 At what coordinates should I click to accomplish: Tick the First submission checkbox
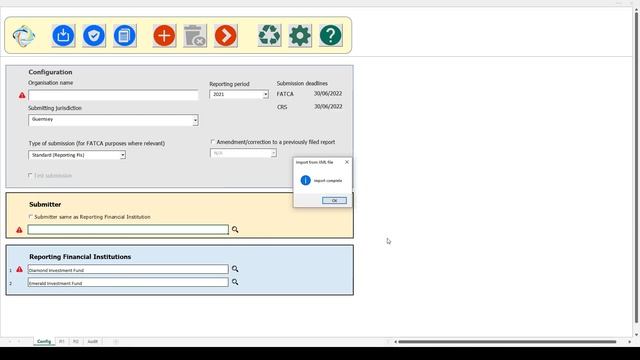pyautogui.click(x=30, y=175)
